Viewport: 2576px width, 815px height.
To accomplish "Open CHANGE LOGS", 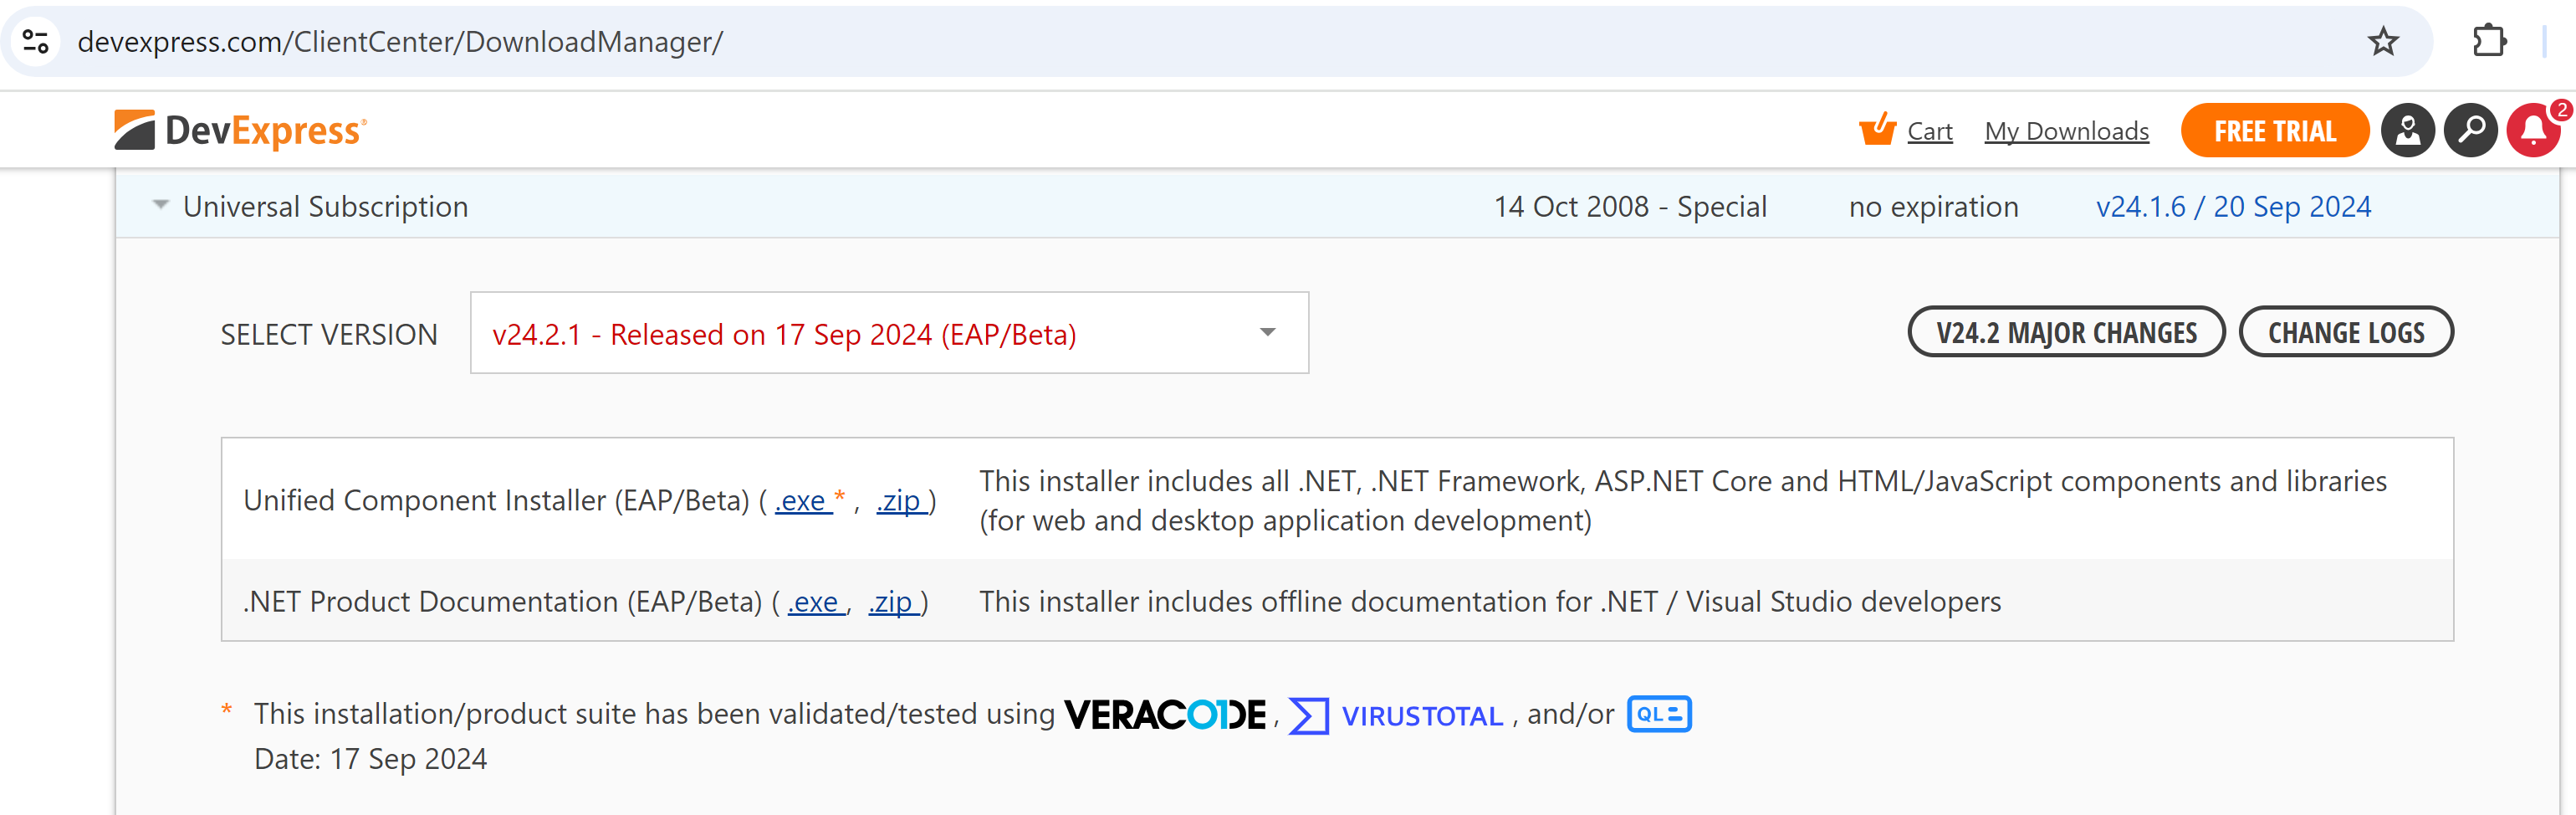I will [2346, 332].
